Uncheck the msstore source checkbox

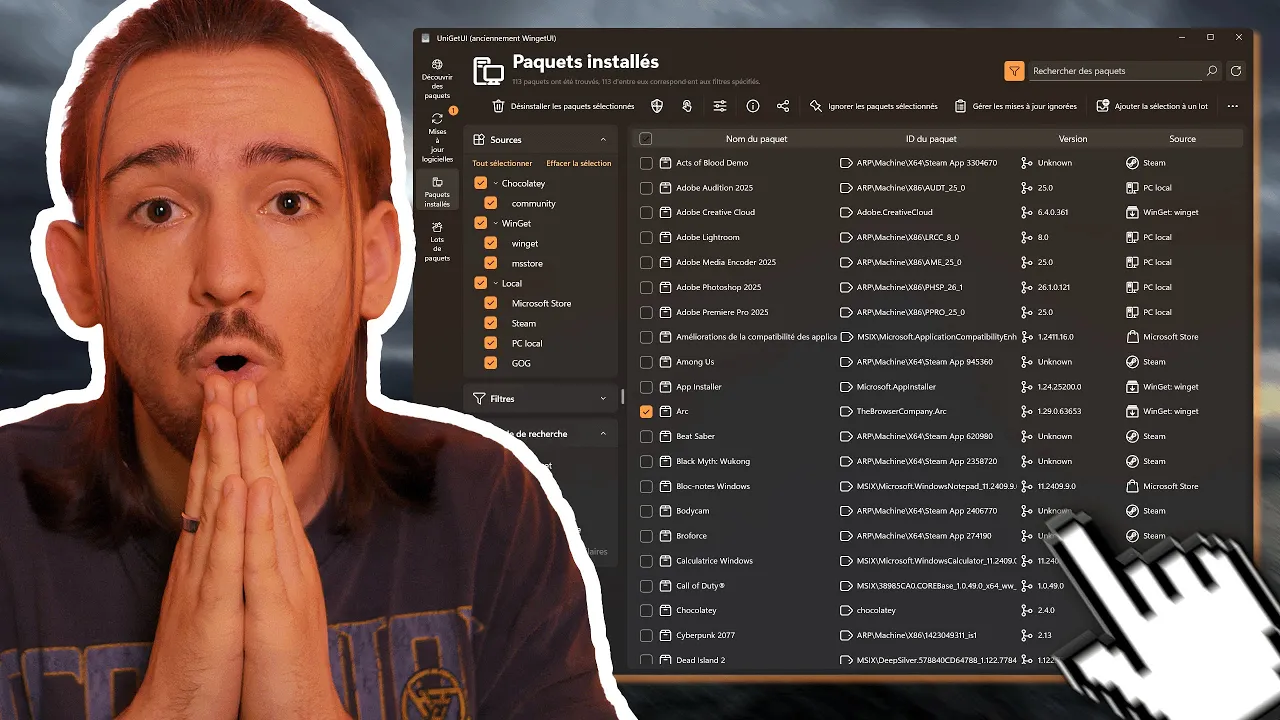pyautogui.click(x=490, y=263)
